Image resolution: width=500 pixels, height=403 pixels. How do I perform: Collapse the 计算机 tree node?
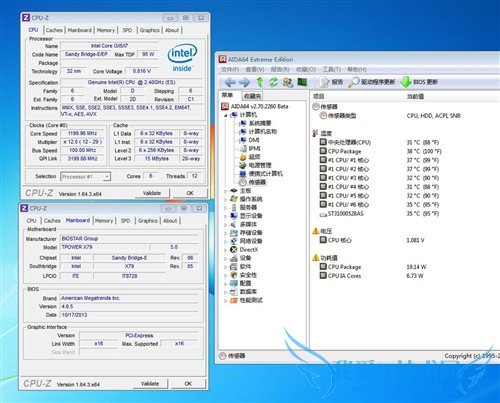coord(226,115)
